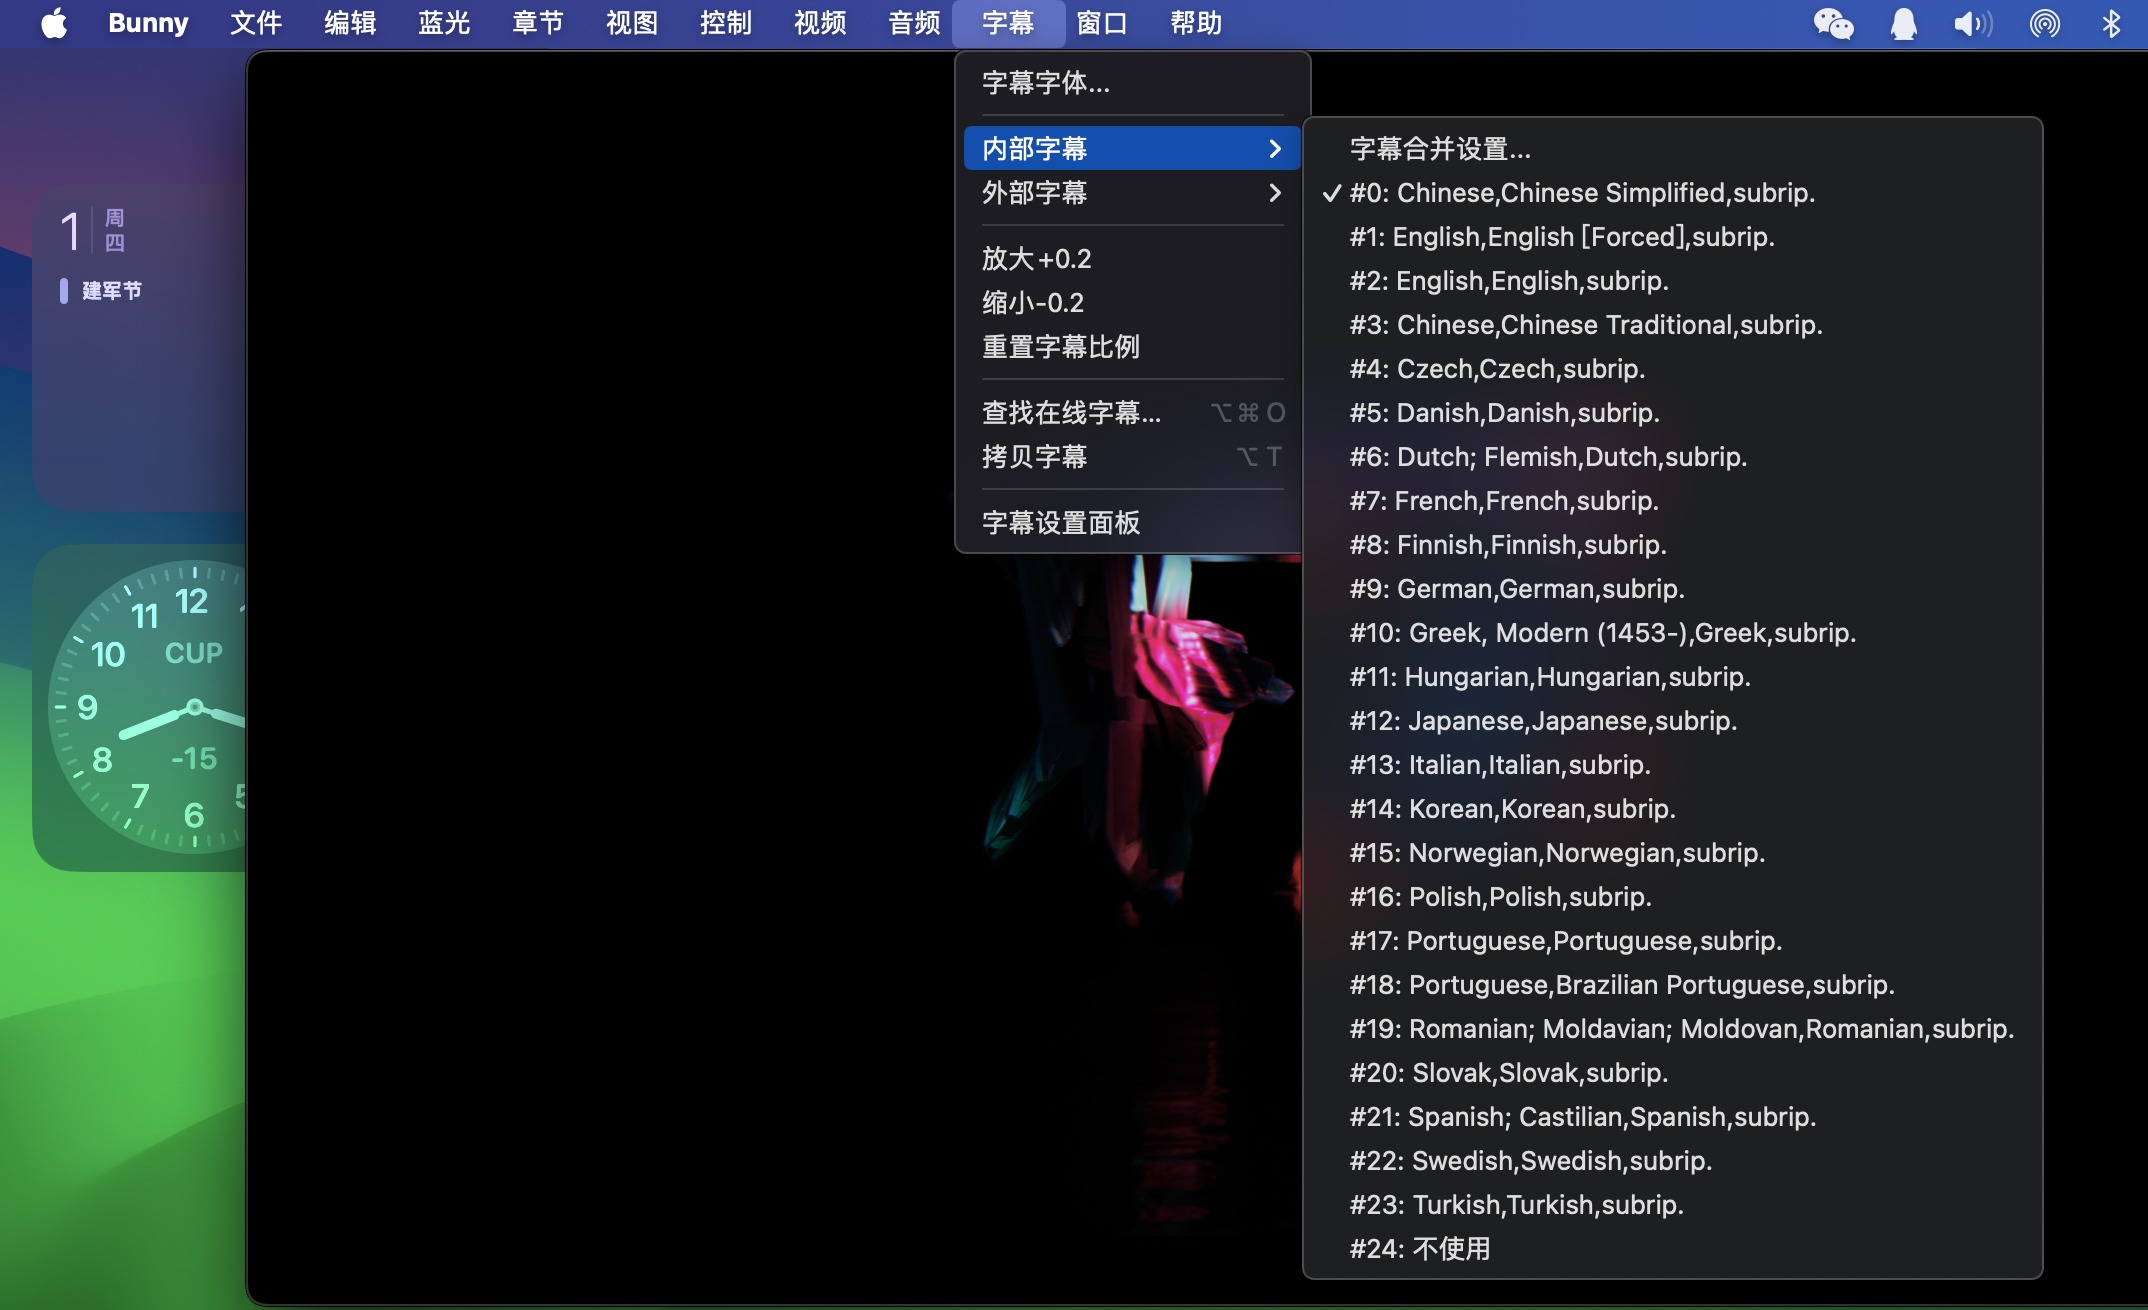The height and width of the screenshot is (1310, 2148).
Task: Choose 字幕字体... menu entry
Action: pyautogui.click(x=1132, y=83)
